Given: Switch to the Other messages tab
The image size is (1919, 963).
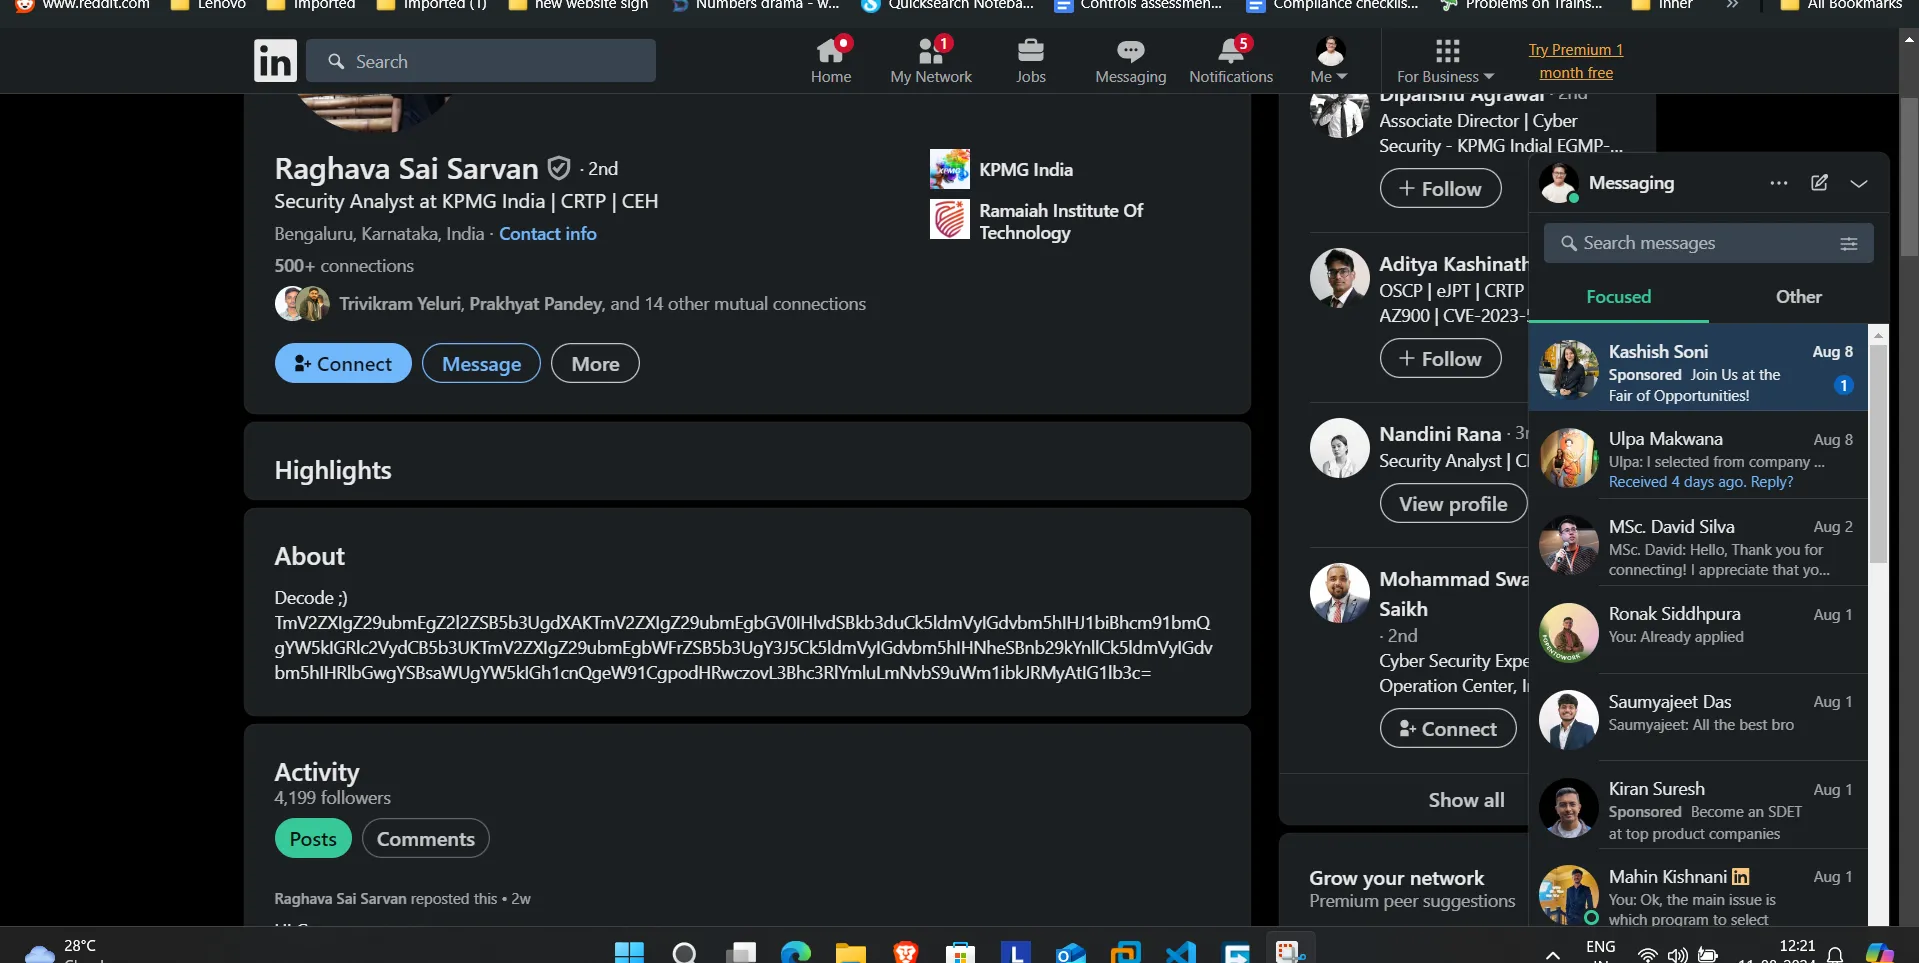Looking at the screenshot, I should click(x=1798, y=297).
